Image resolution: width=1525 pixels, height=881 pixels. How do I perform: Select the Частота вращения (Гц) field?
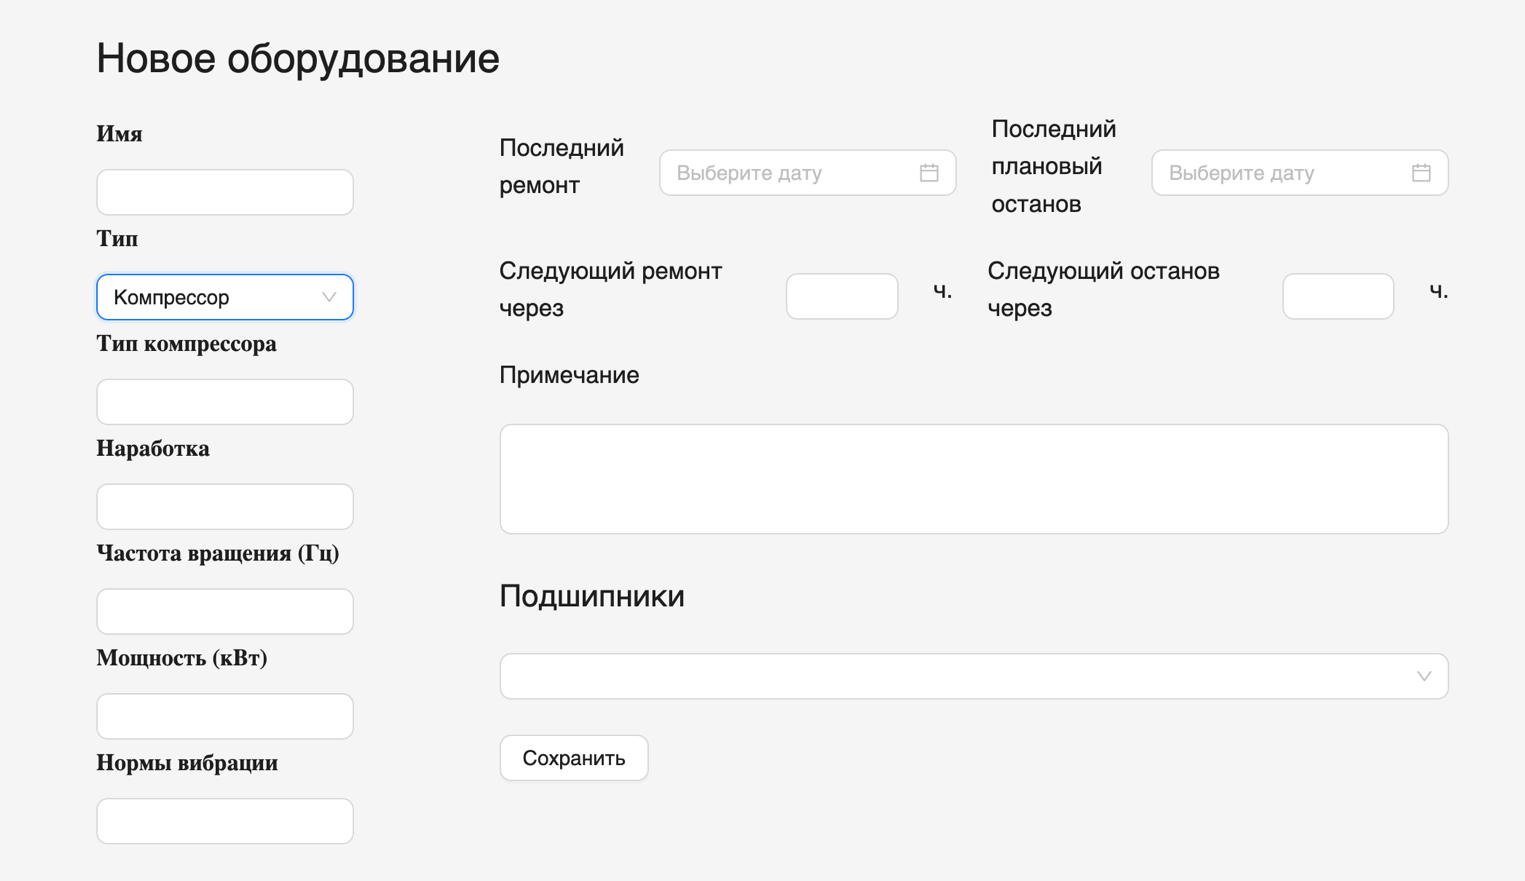coord(224,611)
